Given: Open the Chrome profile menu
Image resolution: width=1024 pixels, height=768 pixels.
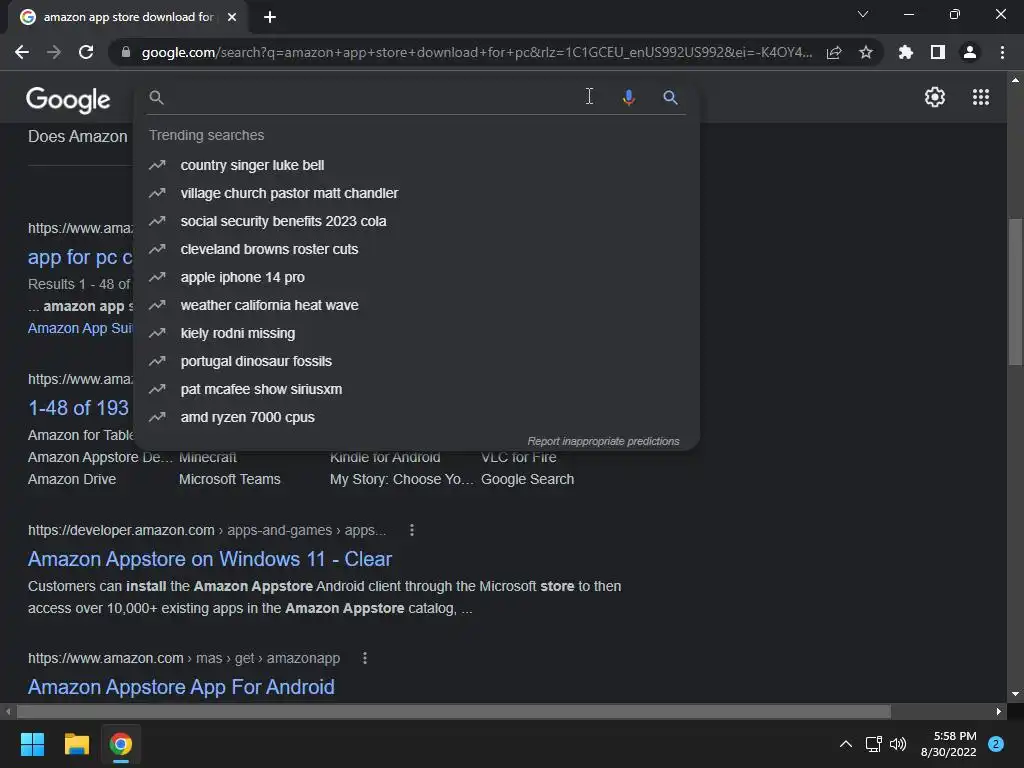Looking at the screenshot, I should point(969,52).
